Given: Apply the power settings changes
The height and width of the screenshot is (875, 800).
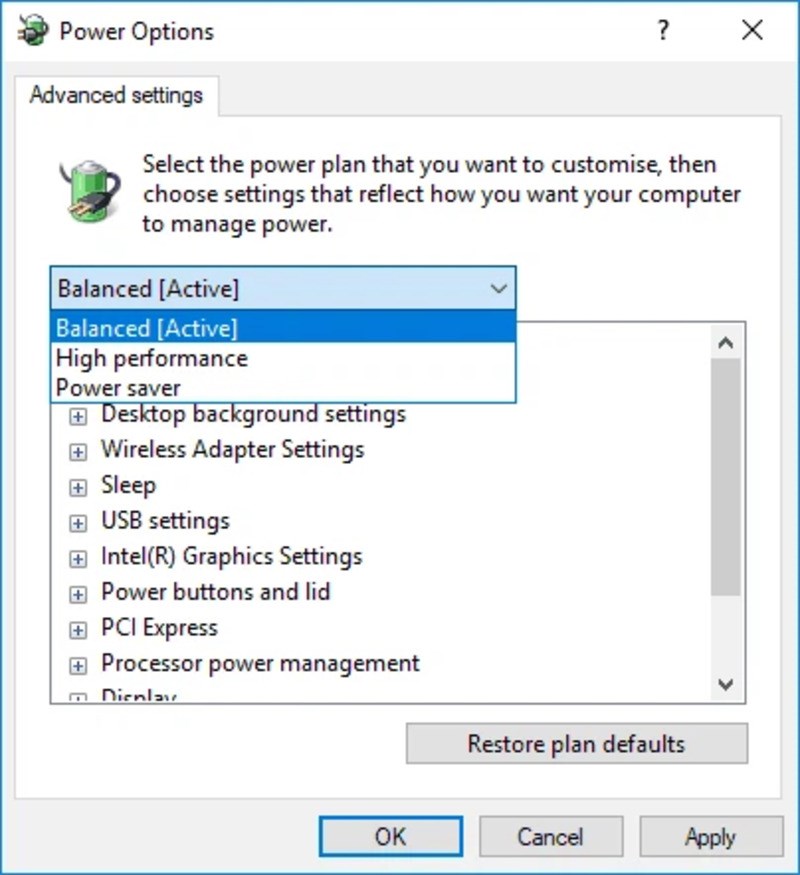Looking at the screenshot, I should pyautogui.click(x=711, y=836).
